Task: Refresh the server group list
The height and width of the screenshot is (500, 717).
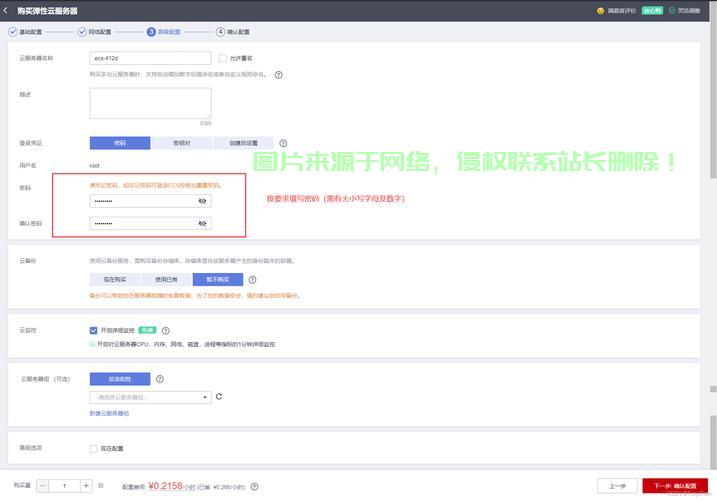Action: coord(219,397)
